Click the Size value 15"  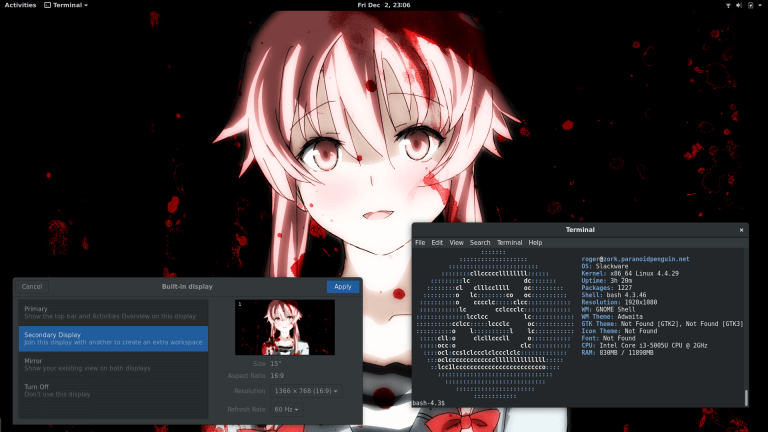click(x=276, y=363)
